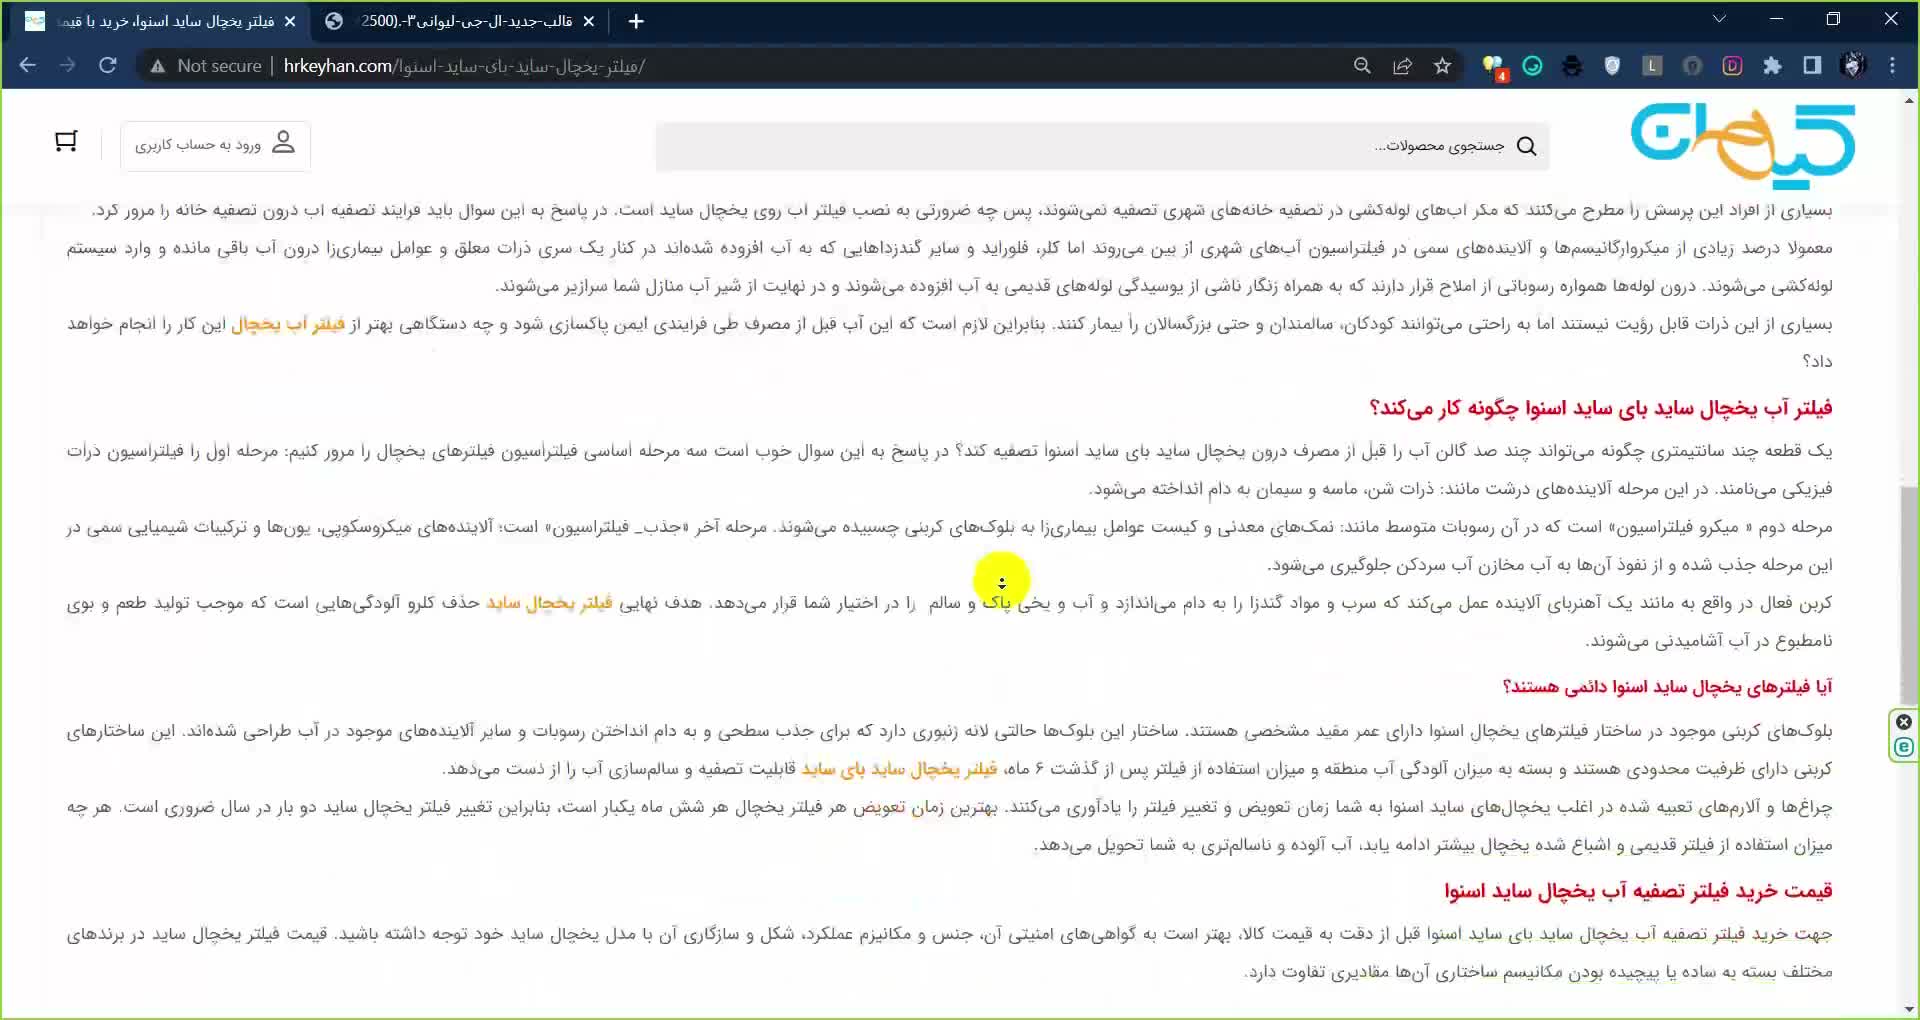This screenshot has height=1020, width=1920.
Task: Toggle the browser side panel
Action: 1812,66
